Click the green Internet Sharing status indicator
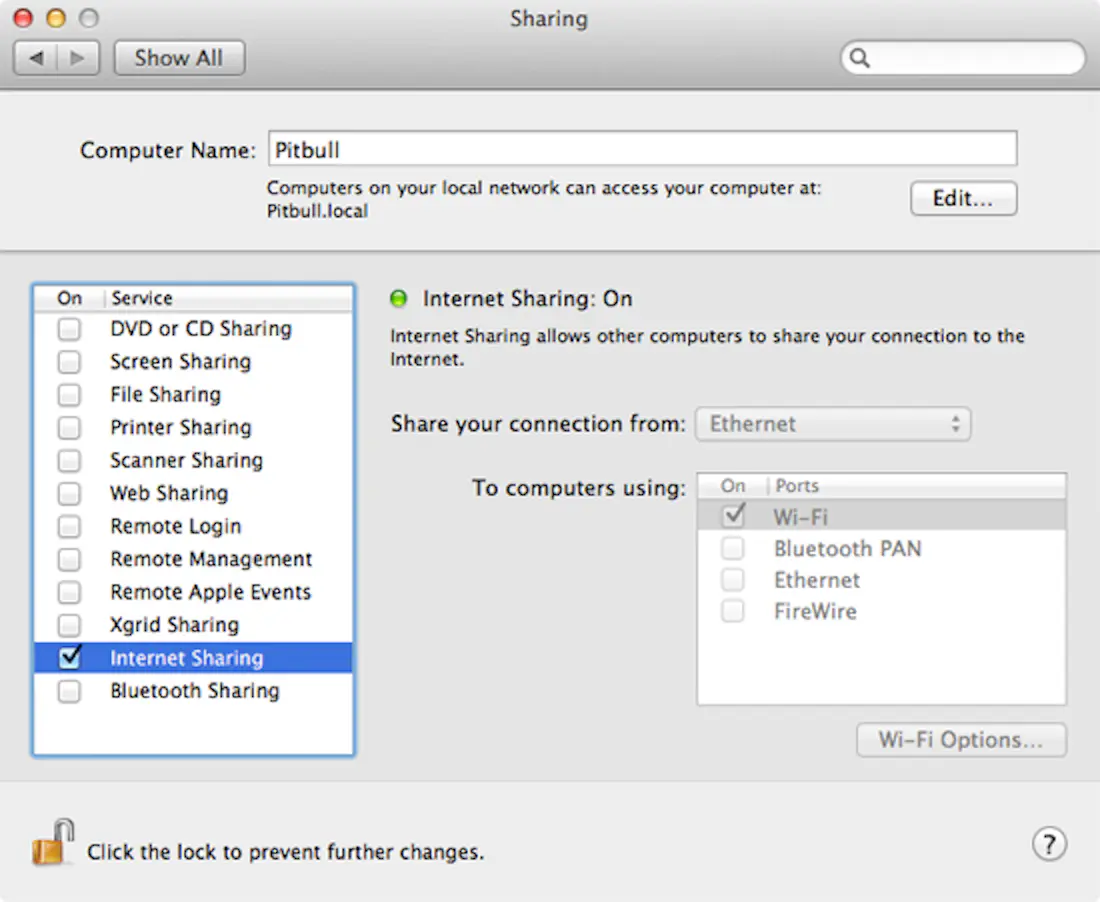Screen dimensions: 1100x902 [398, 298]
